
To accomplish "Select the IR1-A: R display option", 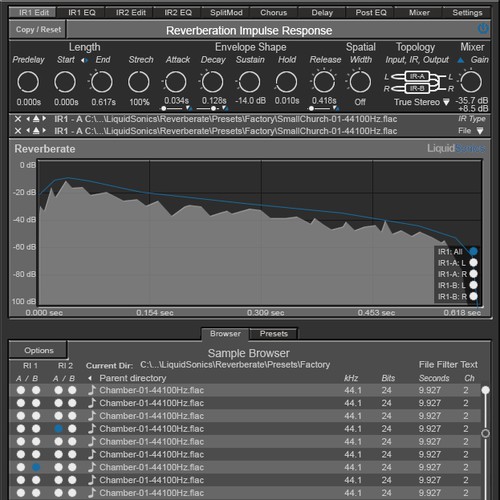I will 473,274.
